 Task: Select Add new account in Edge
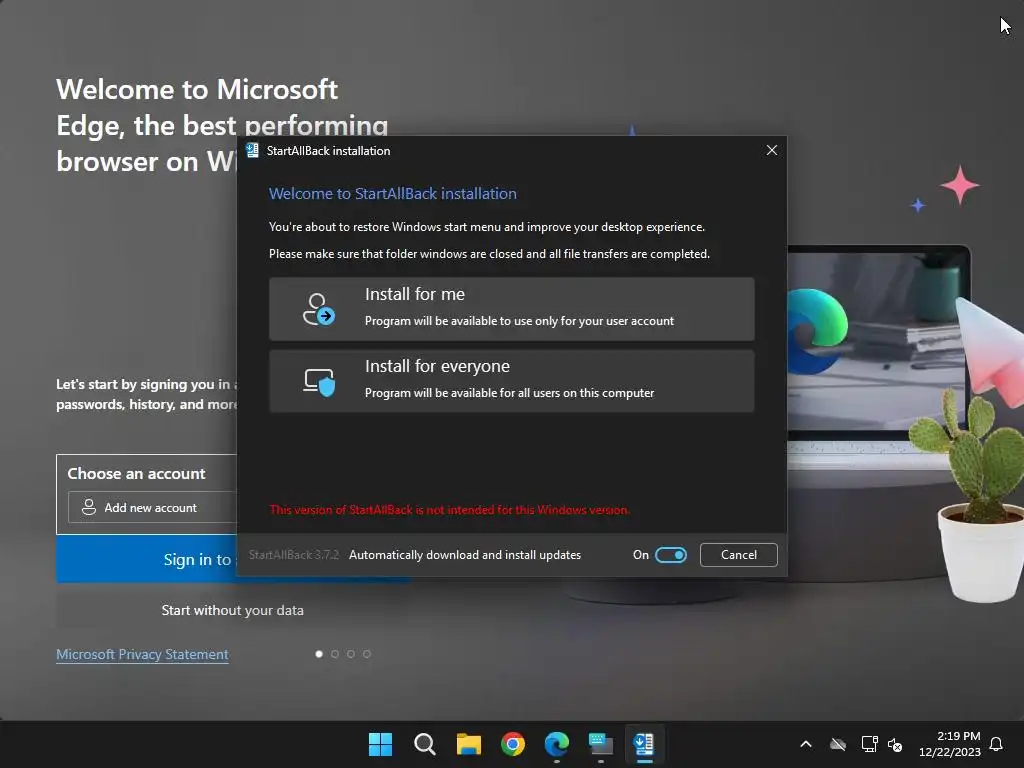pyautogui.click(x=152, y=507)
